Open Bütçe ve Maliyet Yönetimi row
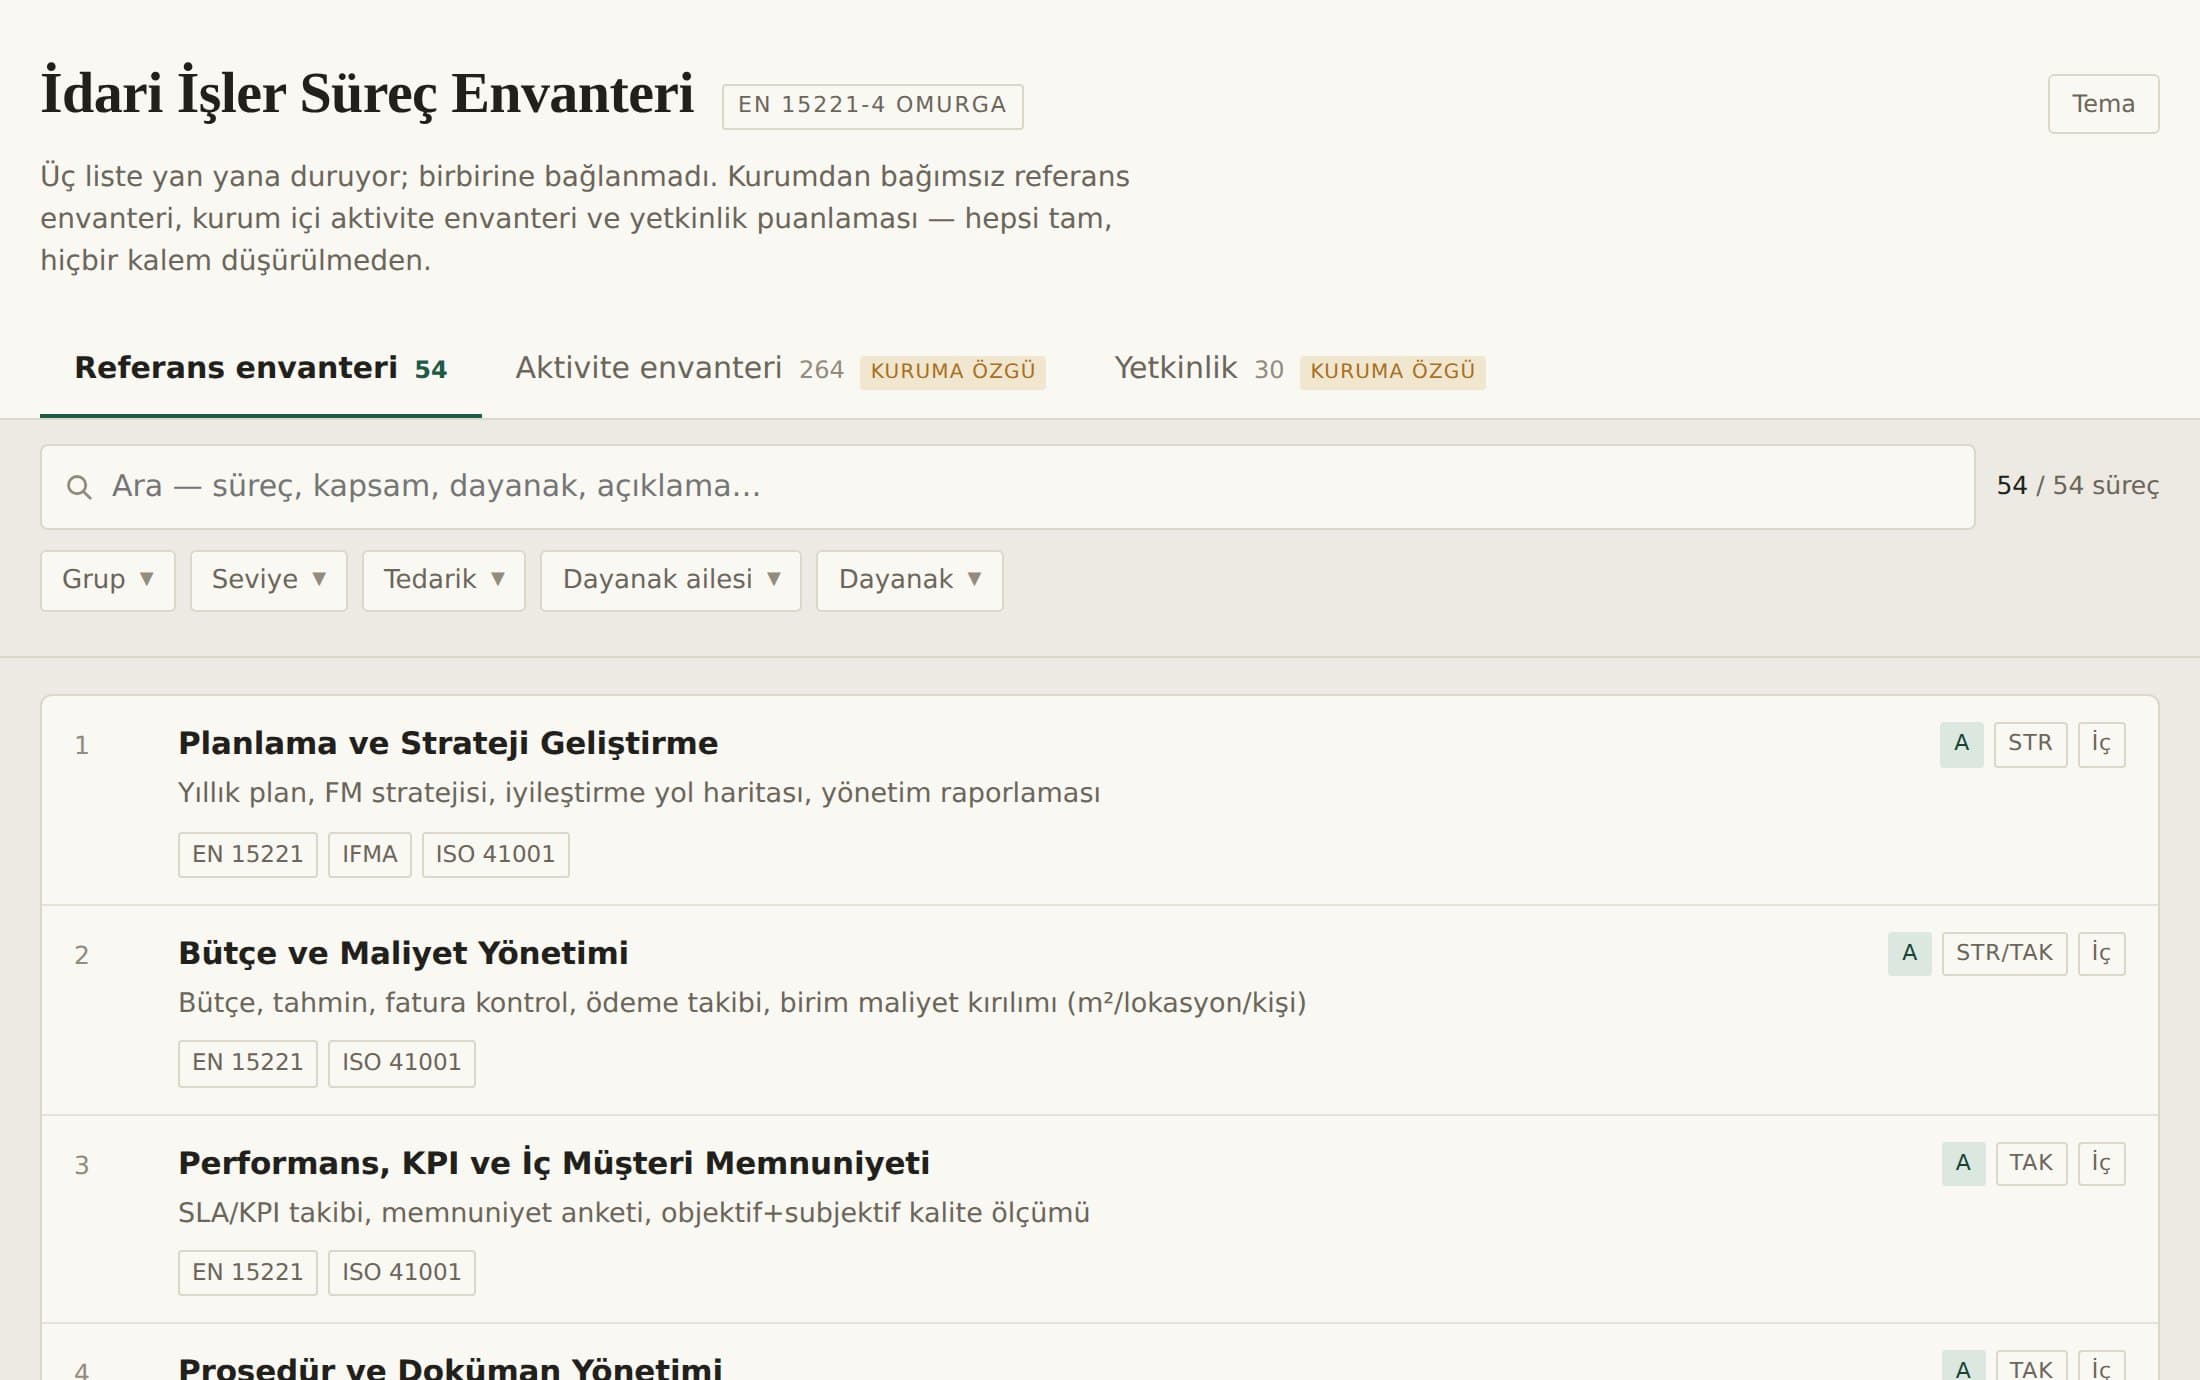Image resolution: width=2200 pixels, height=1380 pixels. (1099, 1010)
